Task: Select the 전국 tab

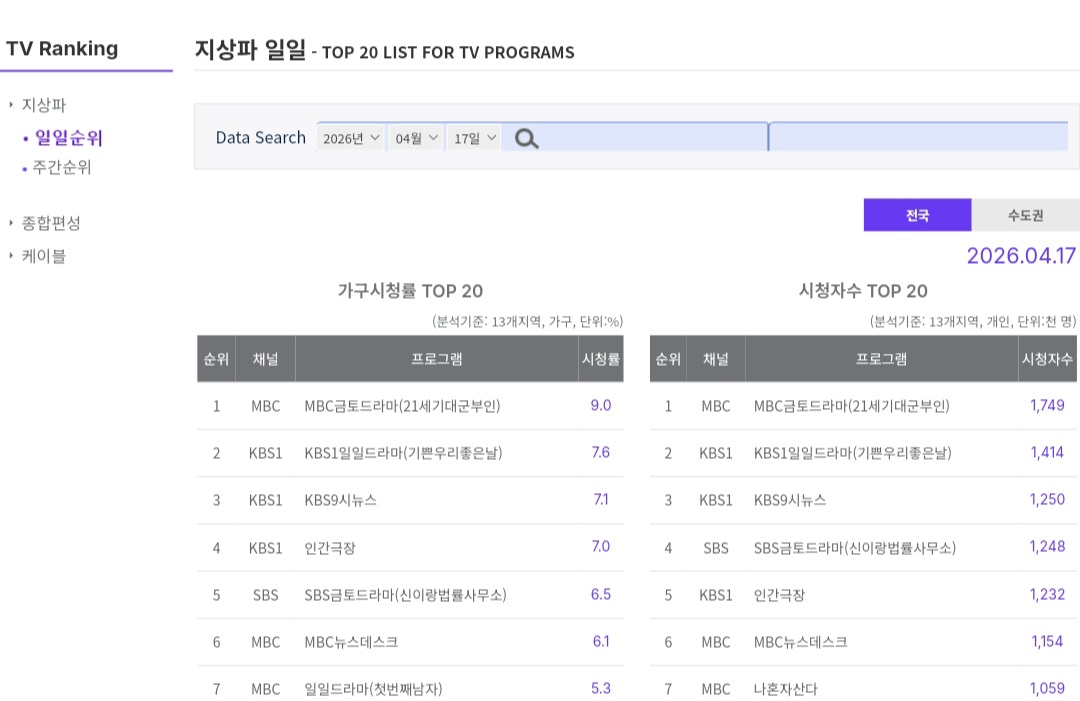Action: pos(917,215)
